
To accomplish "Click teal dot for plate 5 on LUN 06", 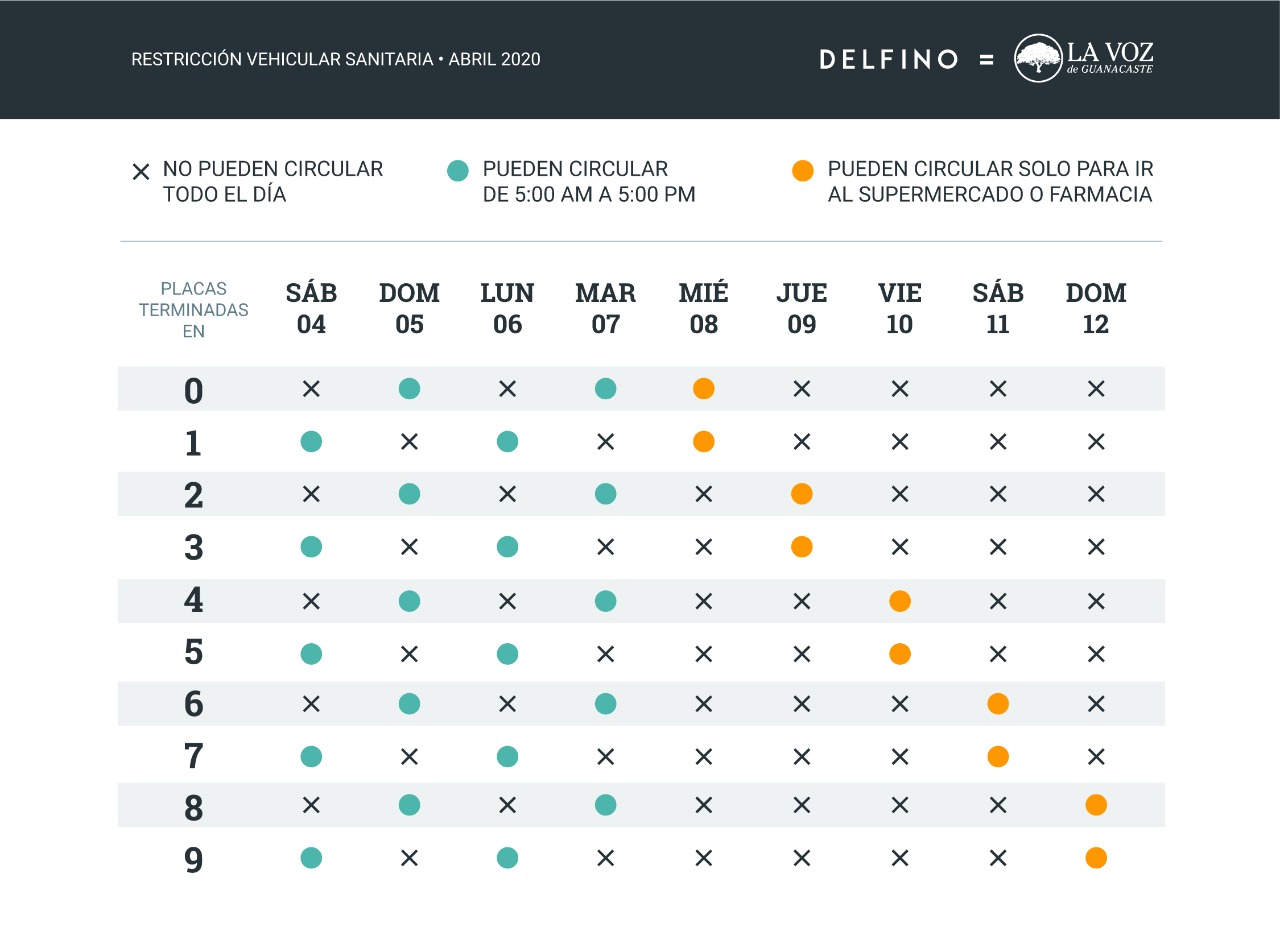I will 508,654.
